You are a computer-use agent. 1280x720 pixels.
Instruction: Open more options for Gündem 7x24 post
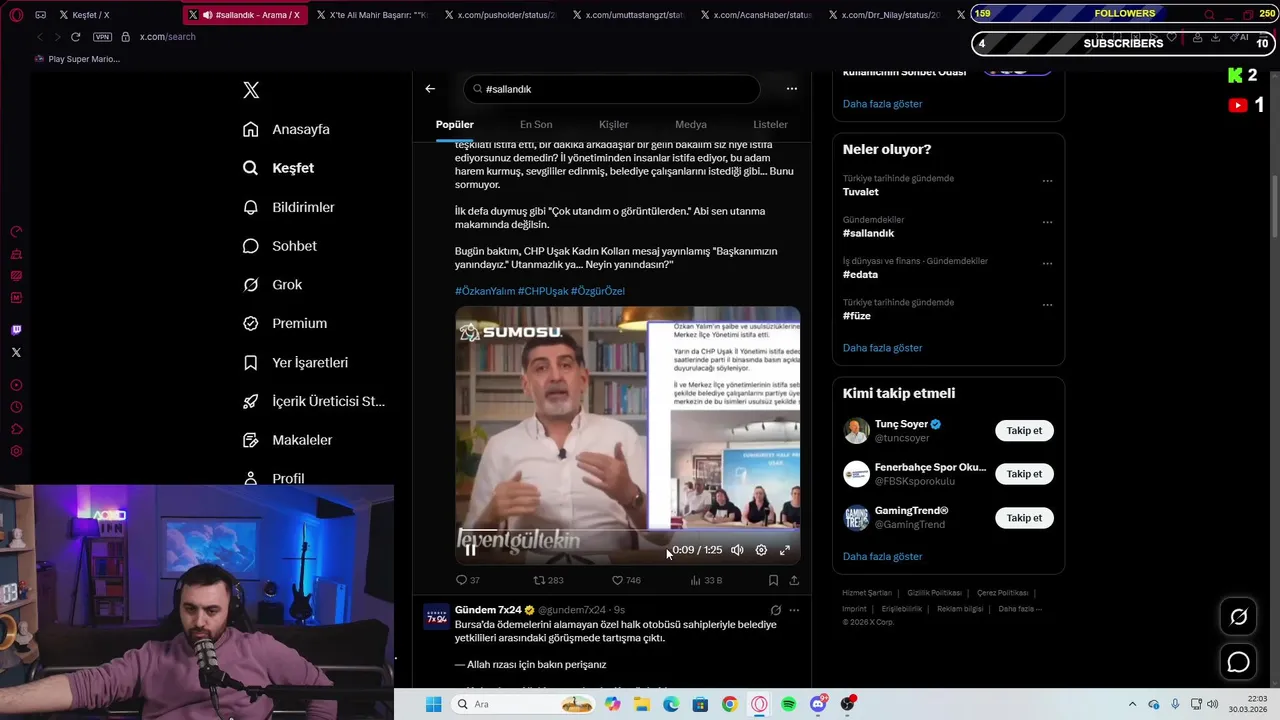point(794,610)
